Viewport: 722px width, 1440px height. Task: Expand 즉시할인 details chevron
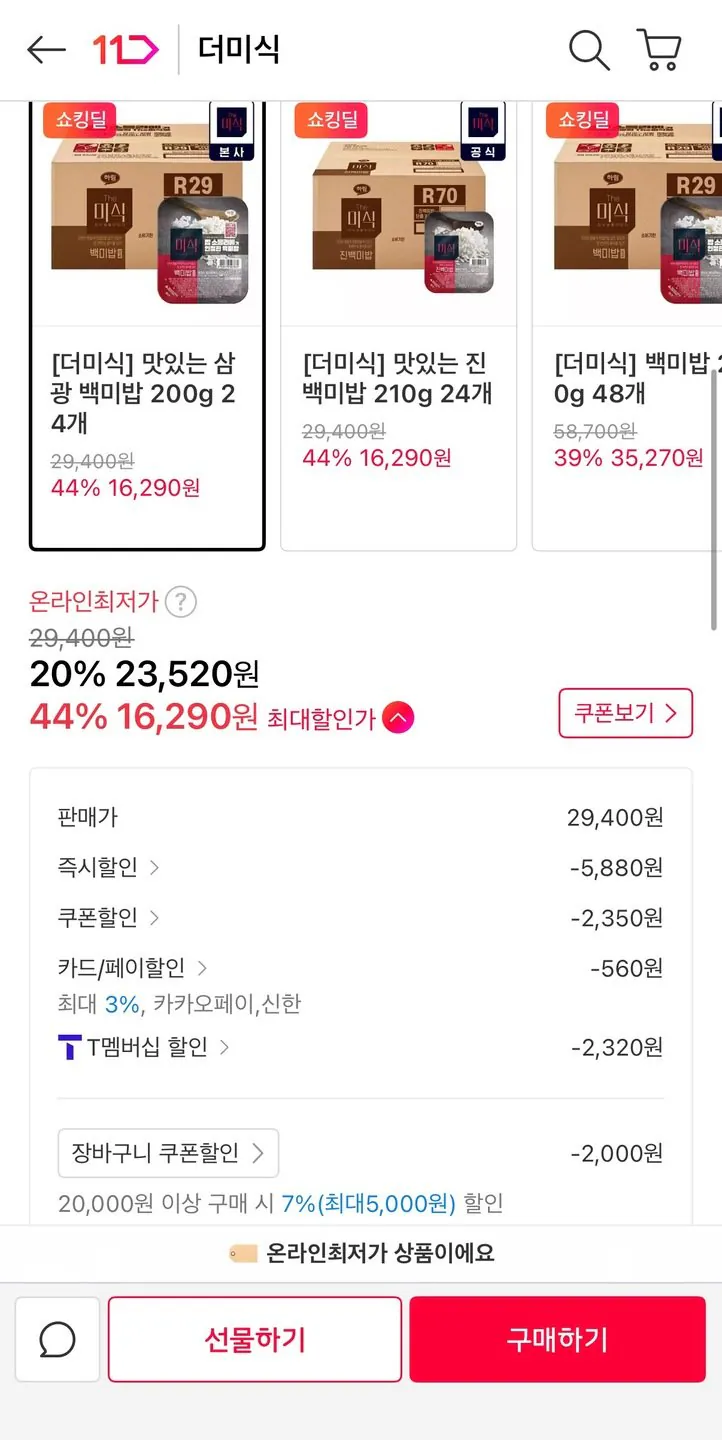tap(154, 868)
